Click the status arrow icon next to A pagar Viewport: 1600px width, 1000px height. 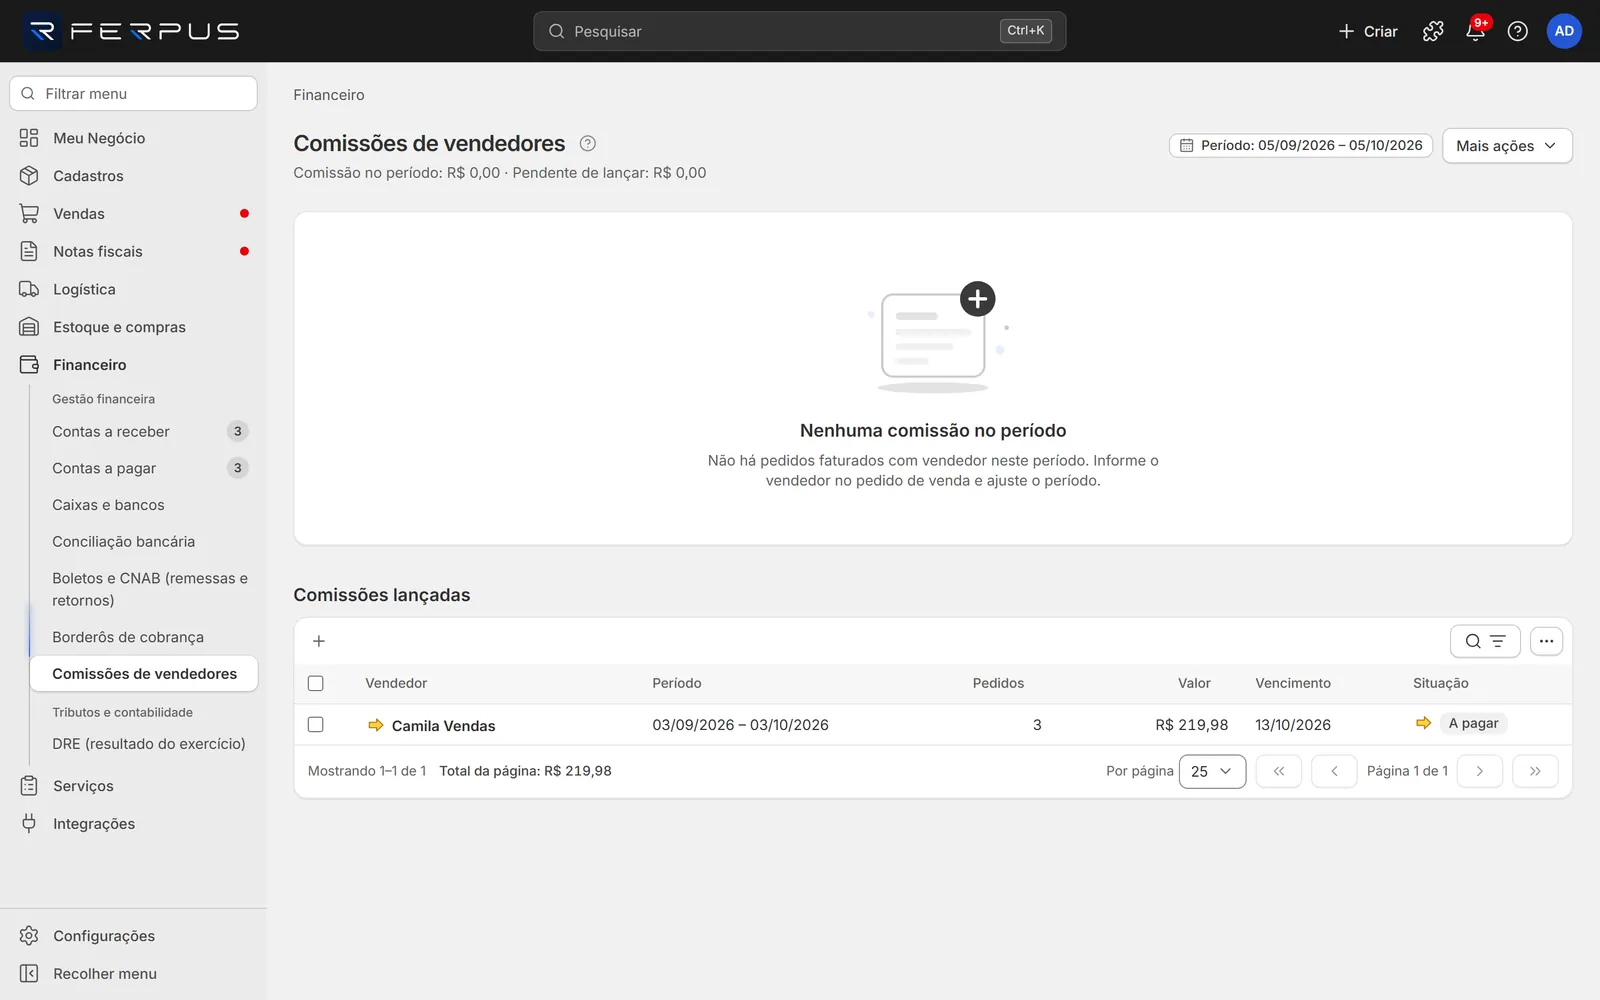tap(1424, 723)
